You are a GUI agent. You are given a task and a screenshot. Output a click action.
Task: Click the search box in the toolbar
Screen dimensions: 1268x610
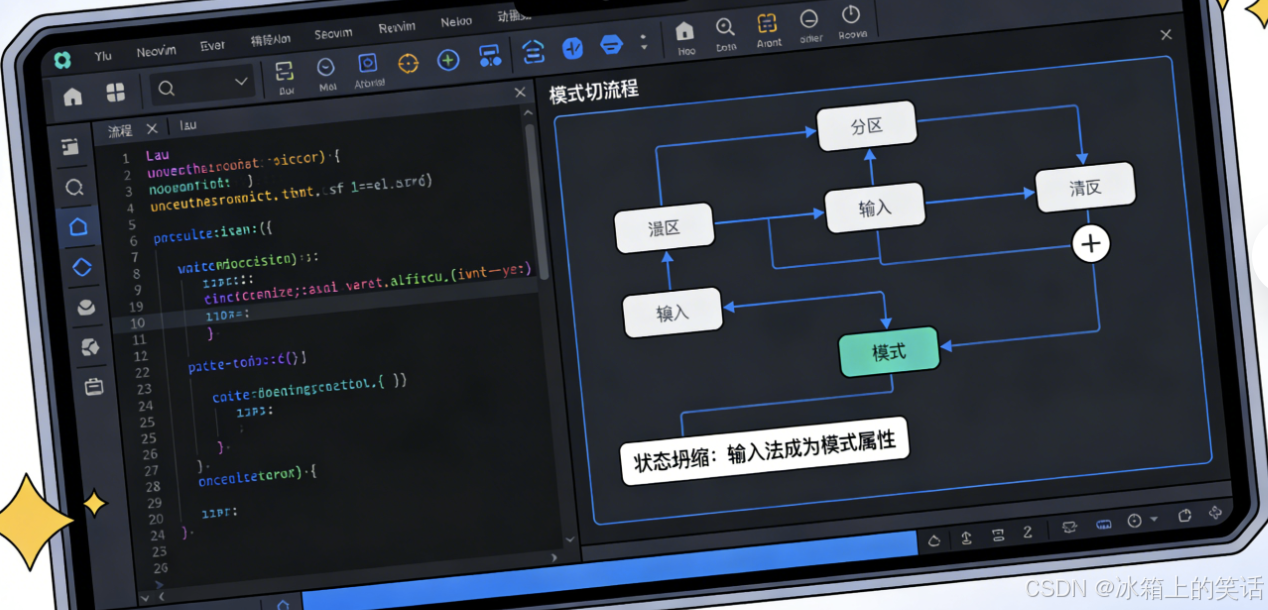click(202, 85)
